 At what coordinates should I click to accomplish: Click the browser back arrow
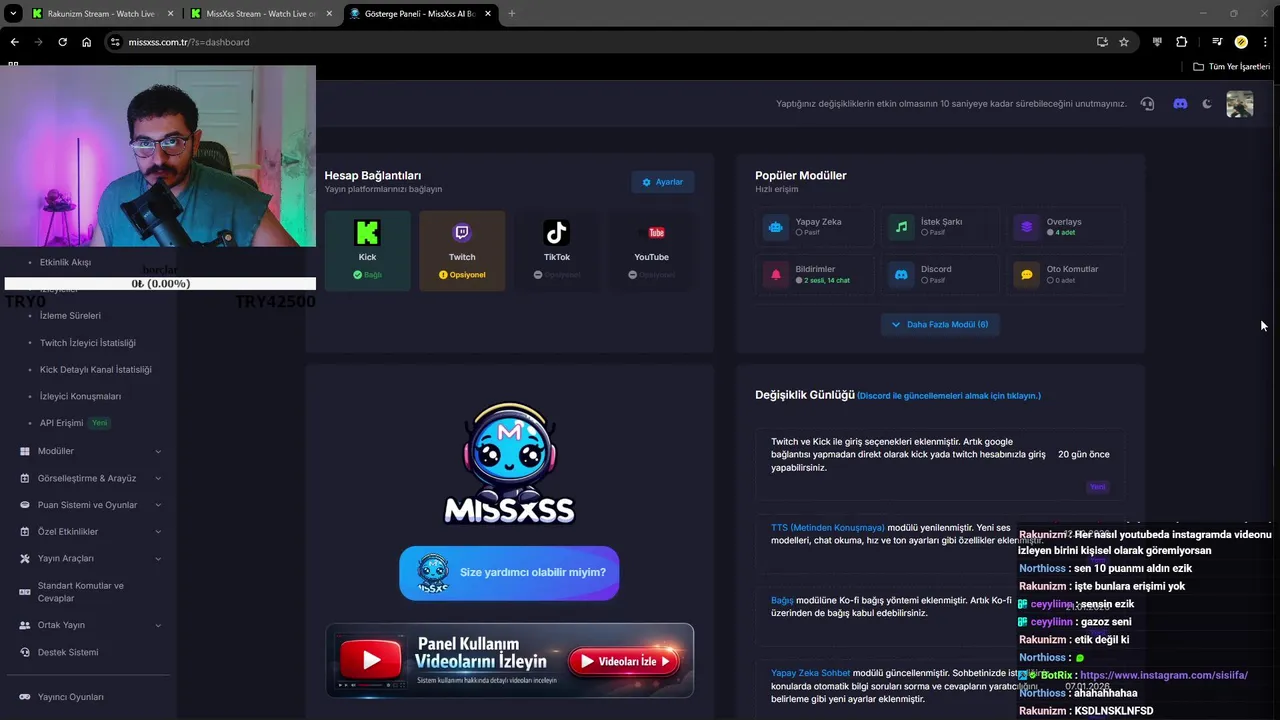pyautogui.click(x=14, y=42)
